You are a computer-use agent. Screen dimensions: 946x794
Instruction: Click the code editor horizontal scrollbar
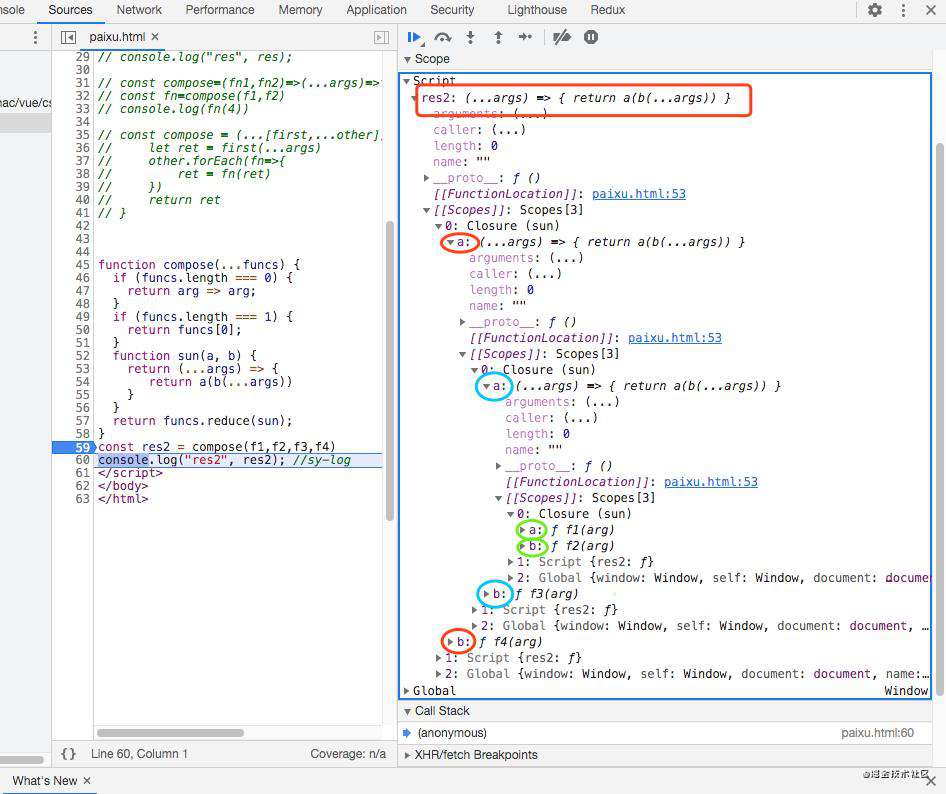tap(171, 733)
